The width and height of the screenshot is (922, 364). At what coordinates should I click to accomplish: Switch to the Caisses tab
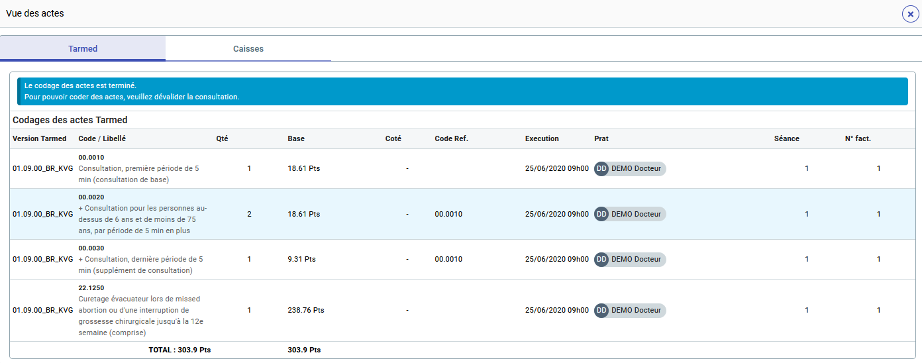tap(248, 49)
